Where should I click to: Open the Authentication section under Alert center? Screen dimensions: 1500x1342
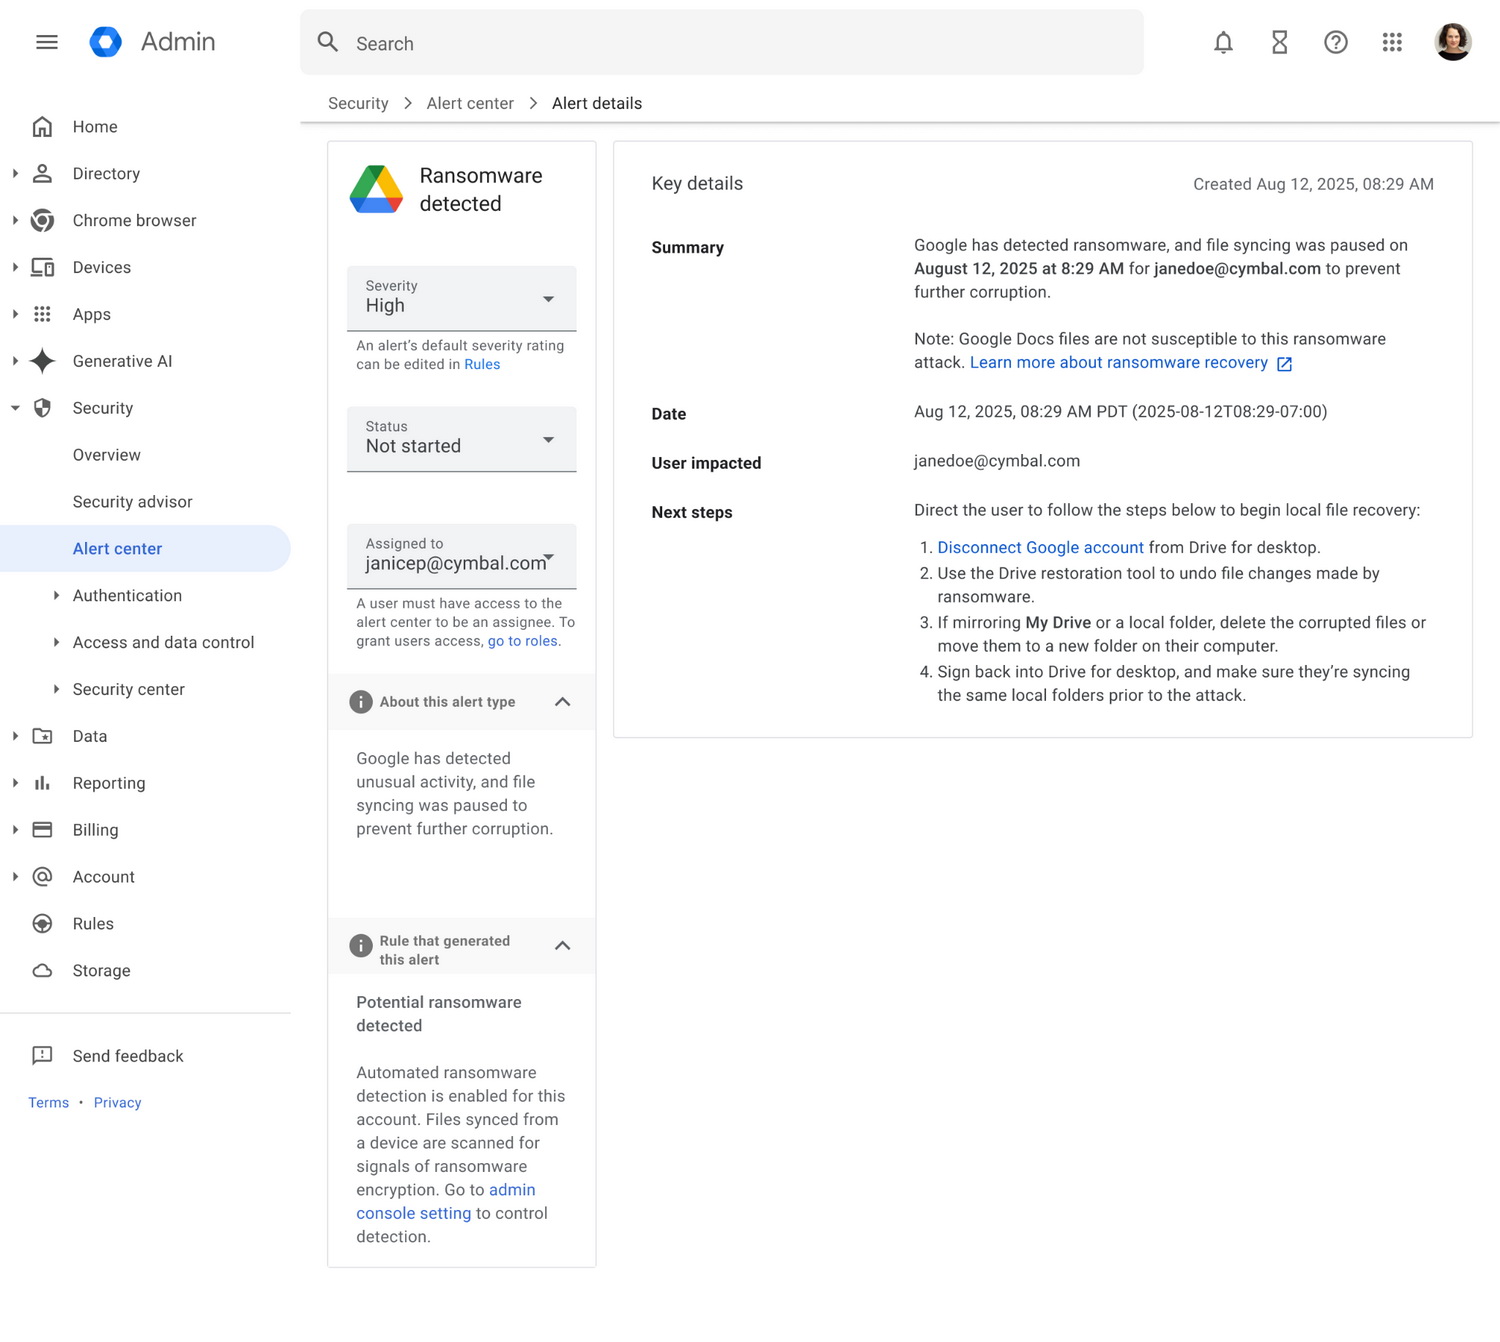coord(126,595)
